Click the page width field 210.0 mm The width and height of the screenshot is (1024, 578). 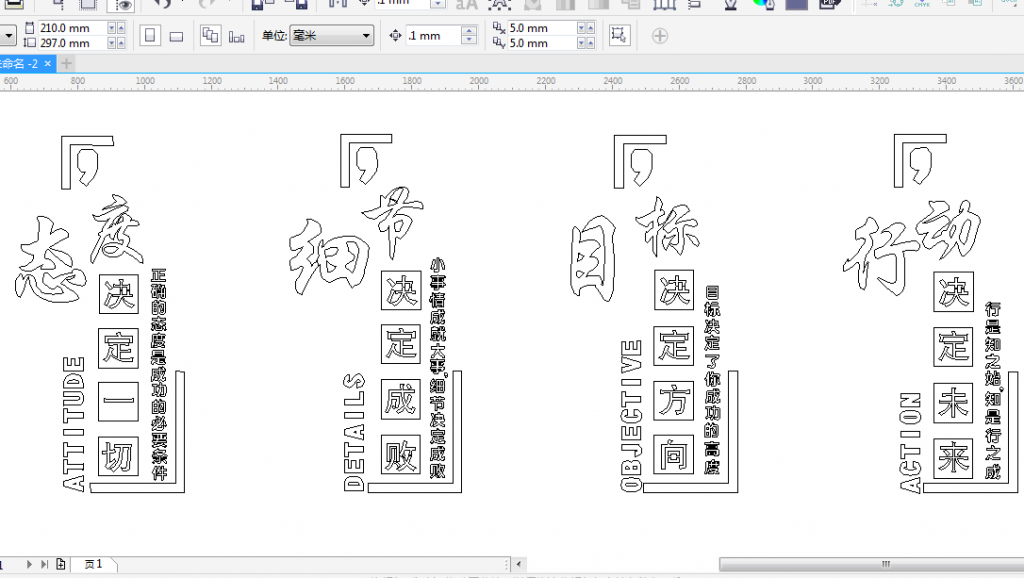(x=72, y=28)
